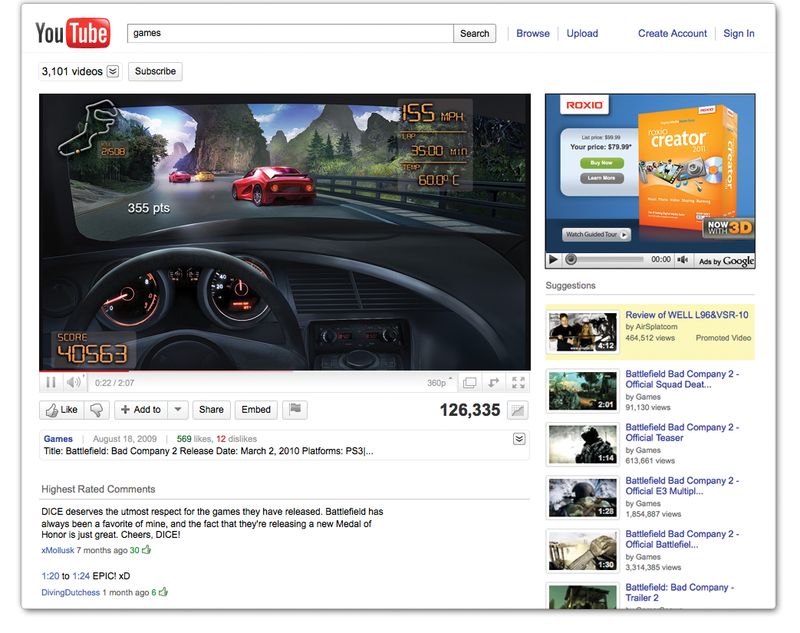800x633 pixels.
Task: Jump to 1:24 timestamp in comment
Action: point(81,576)
